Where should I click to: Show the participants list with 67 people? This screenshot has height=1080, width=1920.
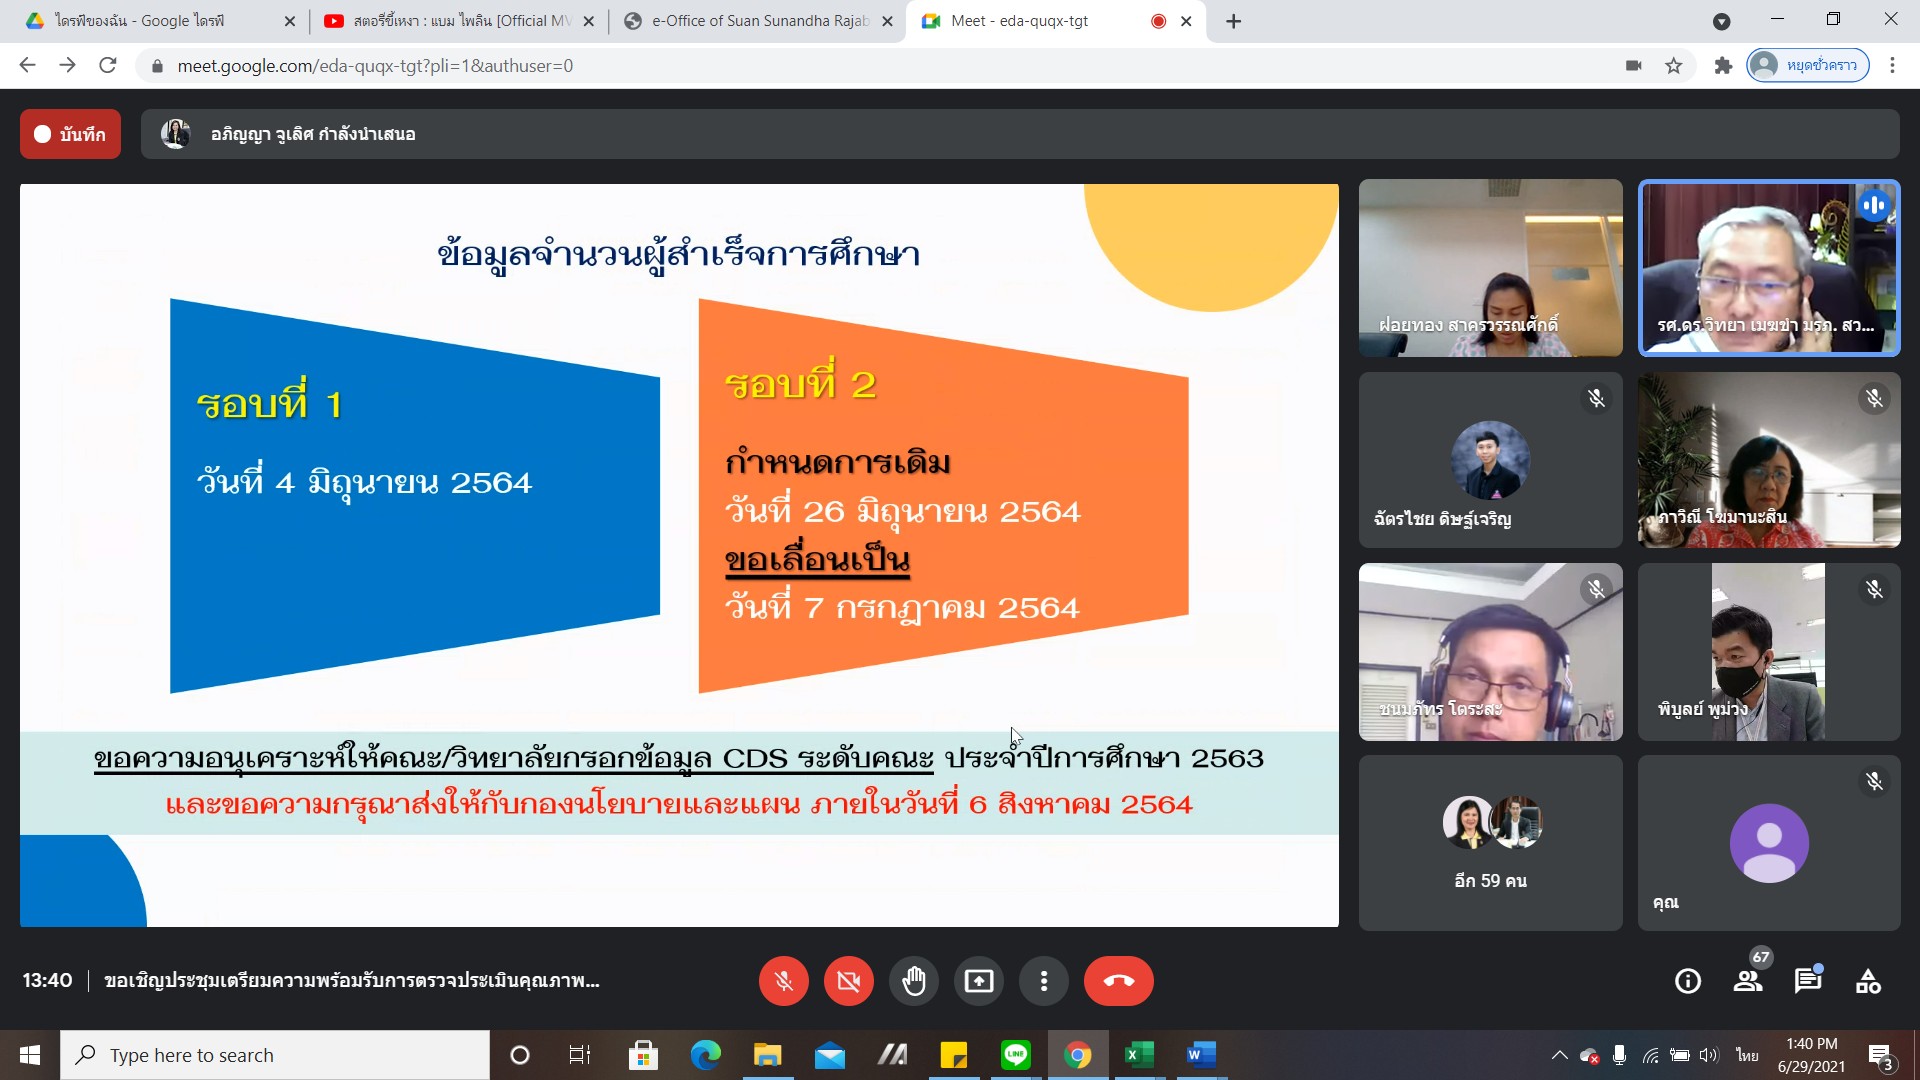(x=1748, y=981)
